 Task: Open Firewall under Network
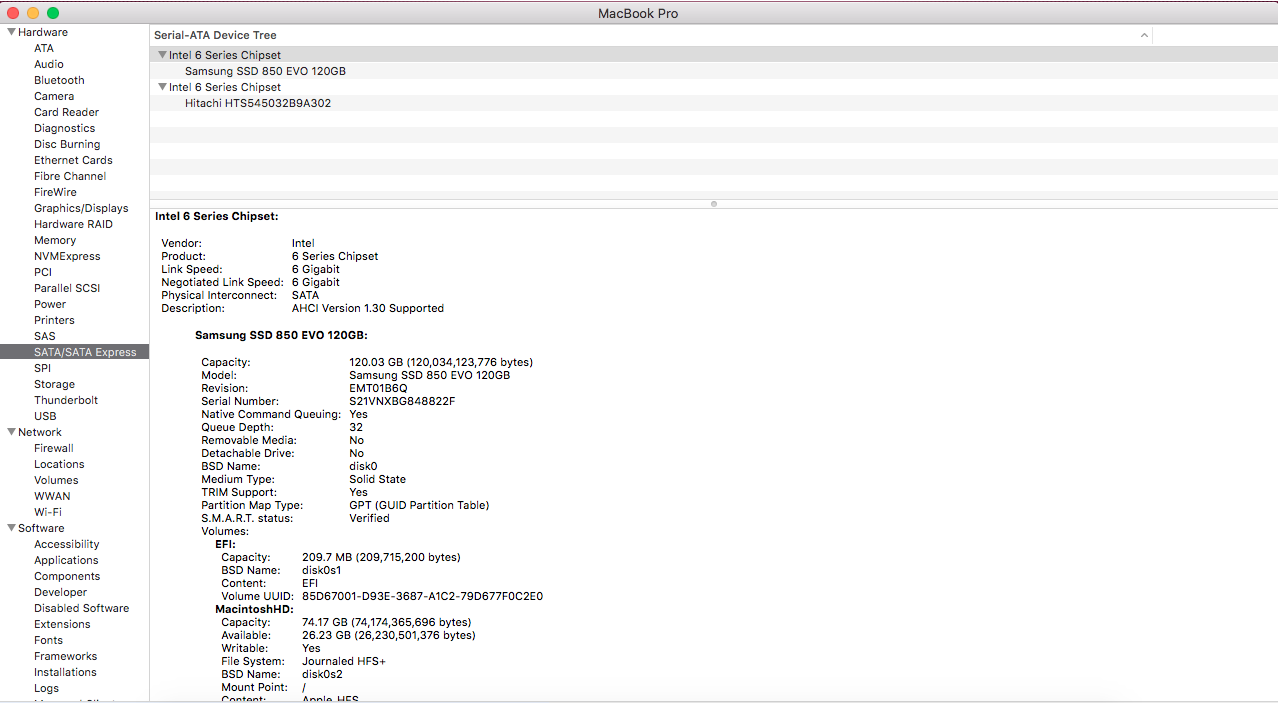click(54, 448)
